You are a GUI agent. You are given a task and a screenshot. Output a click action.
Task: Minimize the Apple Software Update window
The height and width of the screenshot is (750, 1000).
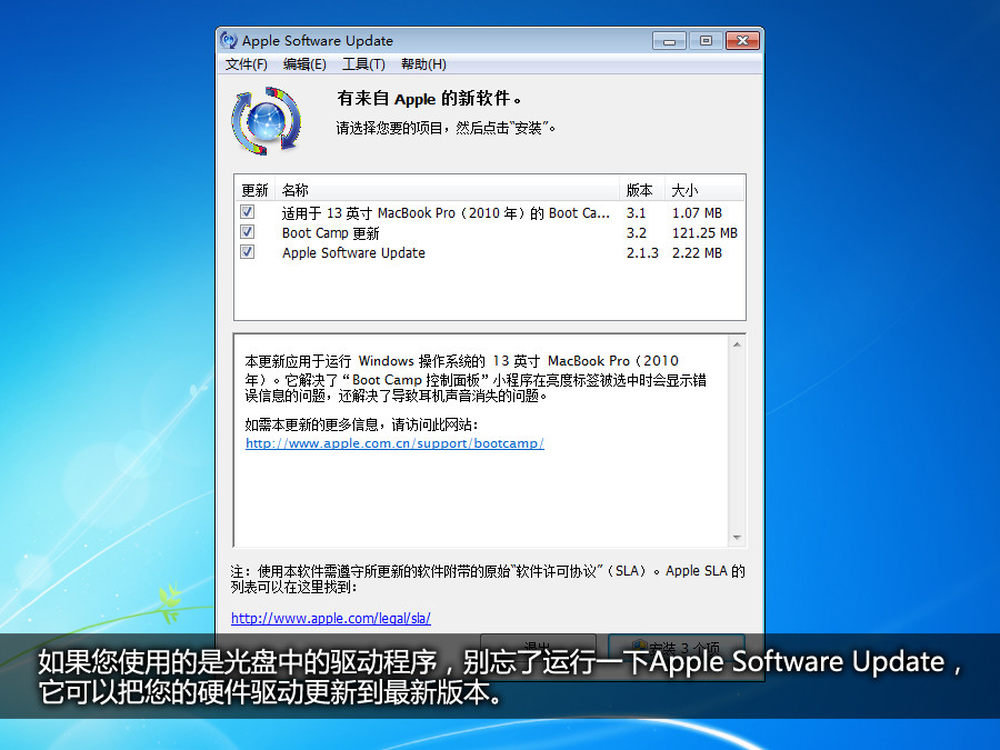(x=669, y=41)
